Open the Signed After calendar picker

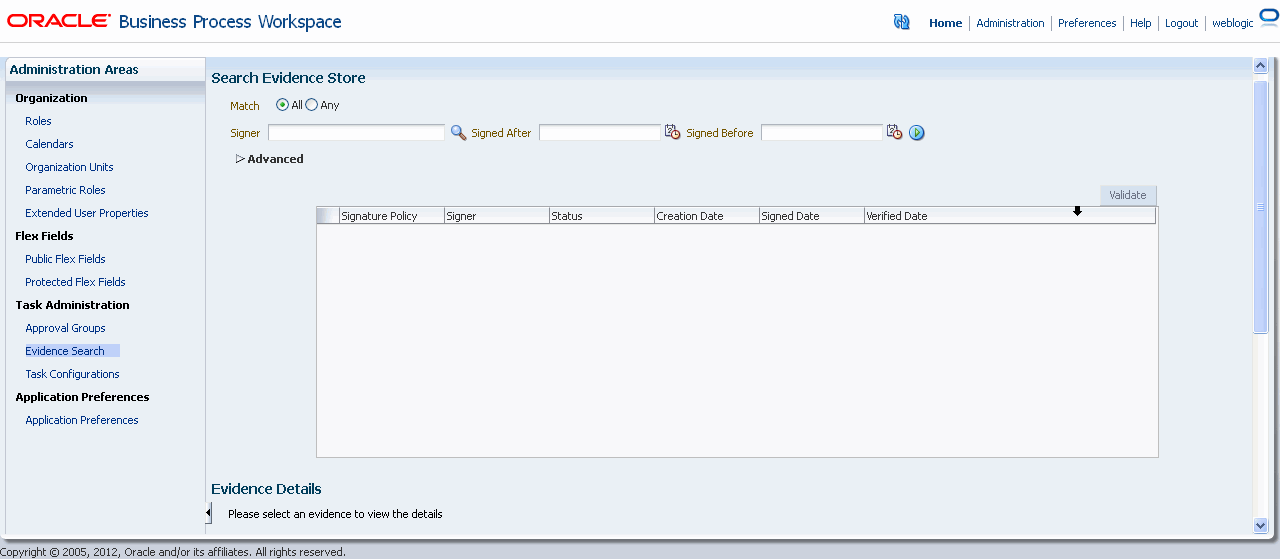pos(673,132)
